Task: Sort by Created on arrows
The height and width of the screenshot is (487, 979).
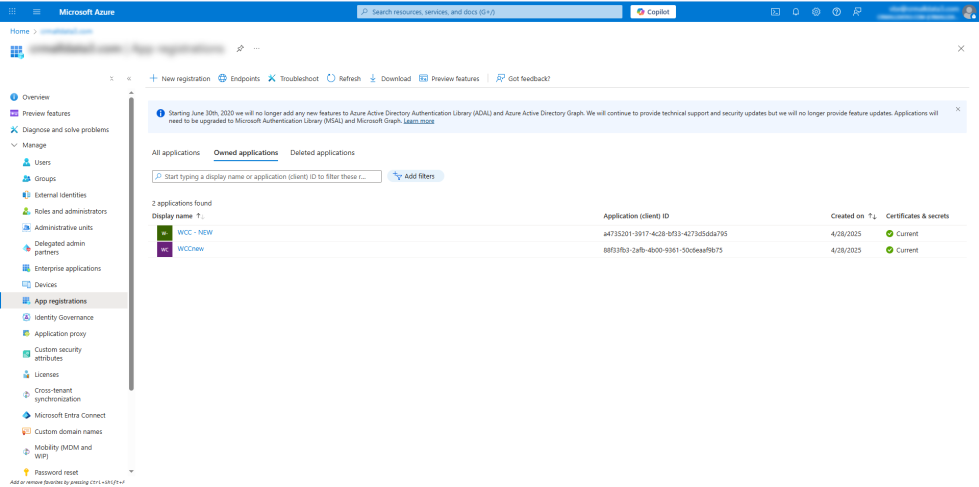Action: pyautogui.click(x=872, y=216)
